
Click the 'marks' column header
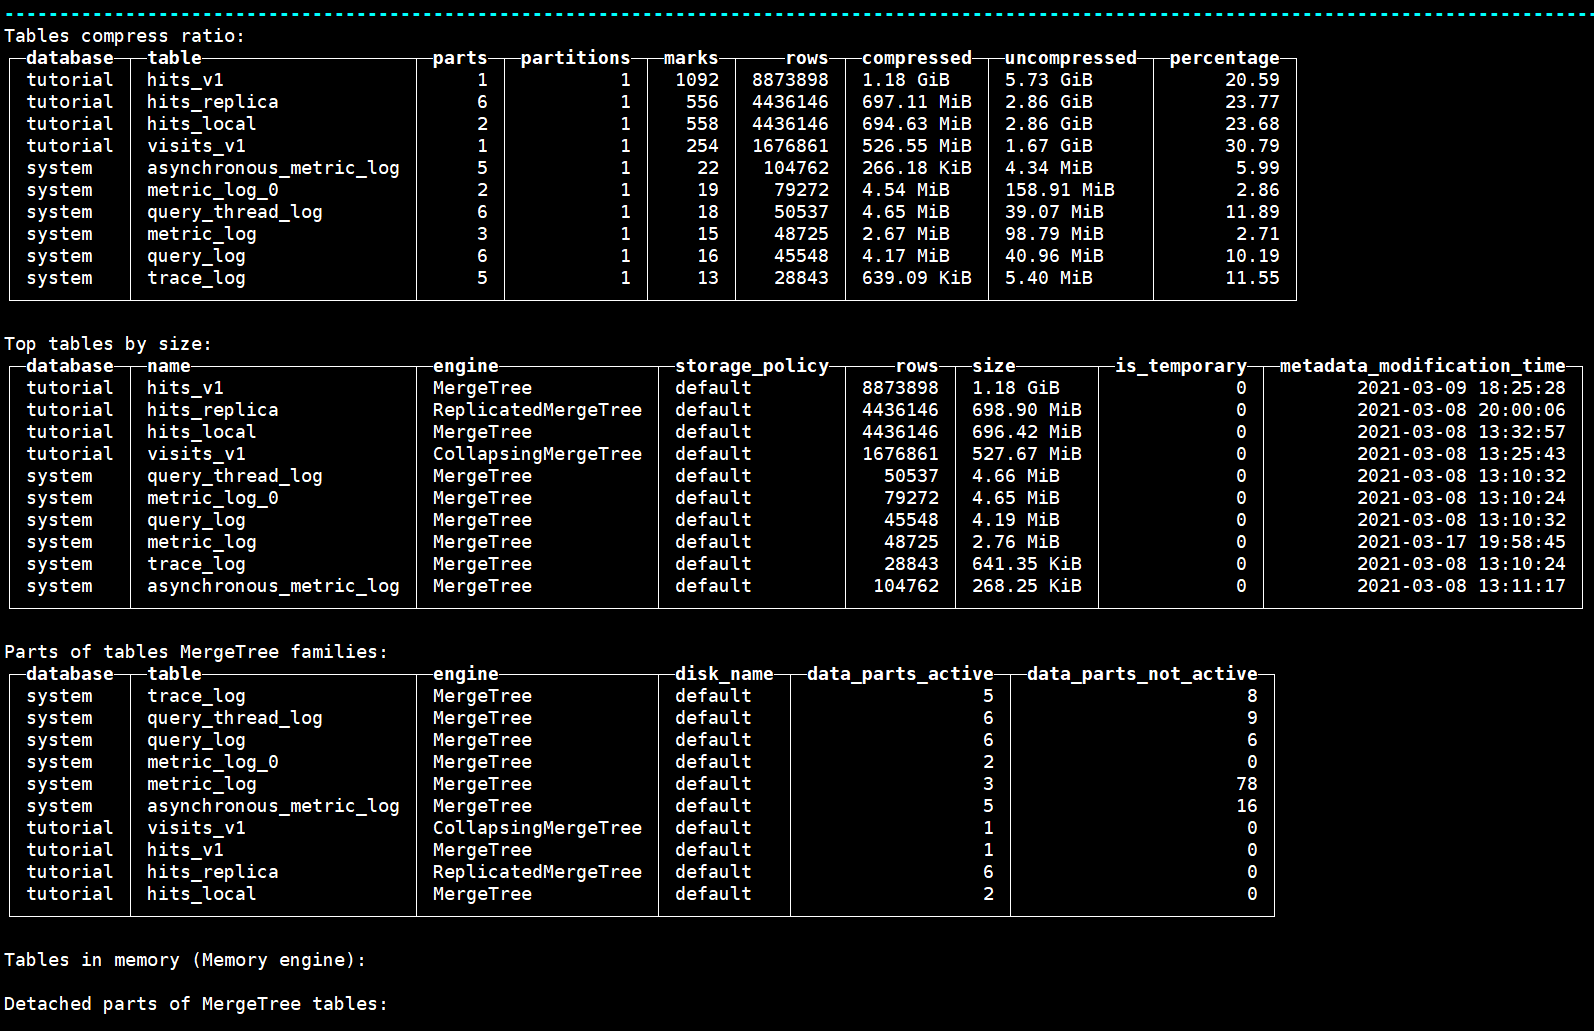coord(691,58)
